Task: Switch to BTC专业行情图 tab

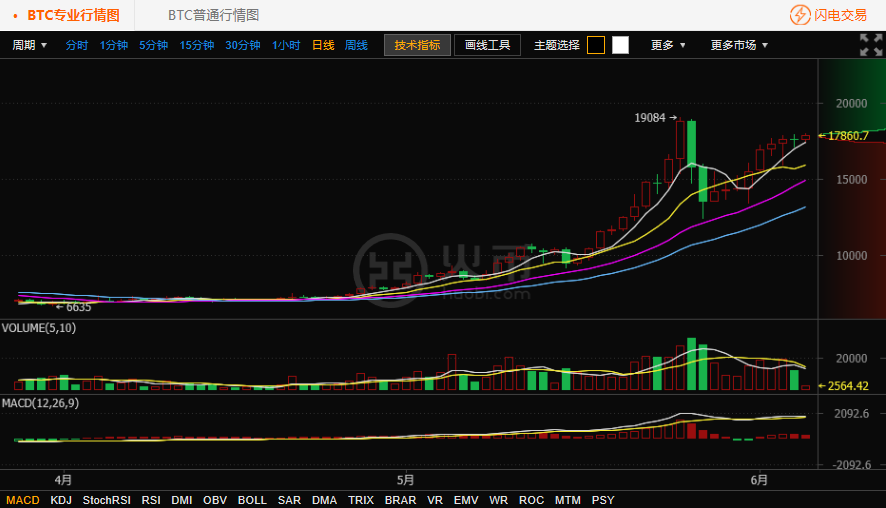Action: click(72, 15)
